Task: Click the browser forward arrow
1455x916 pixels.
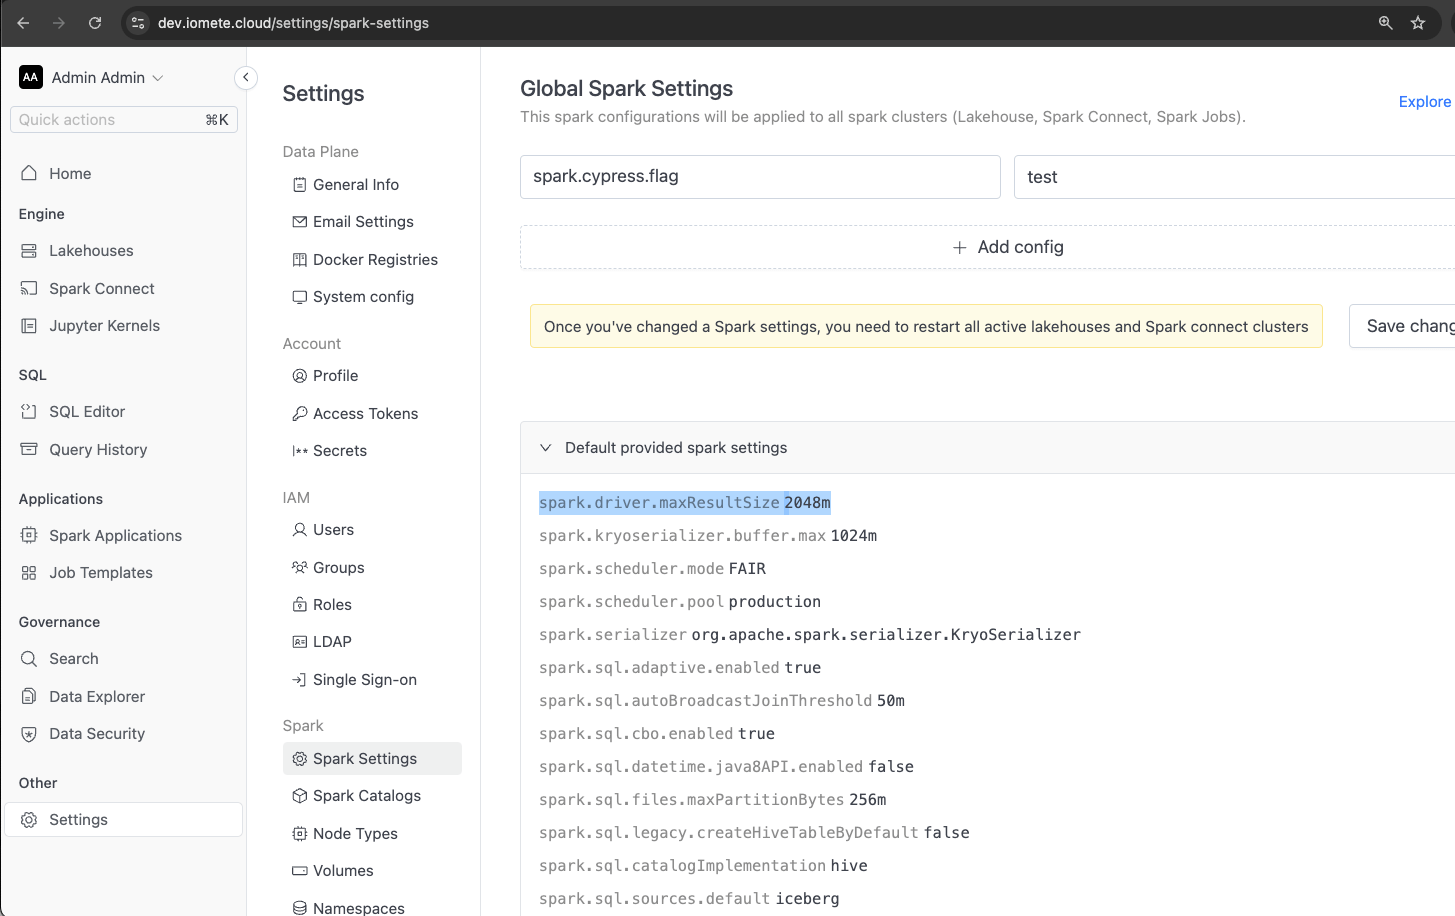Action: pyautogui.click(x=59, y=23)
